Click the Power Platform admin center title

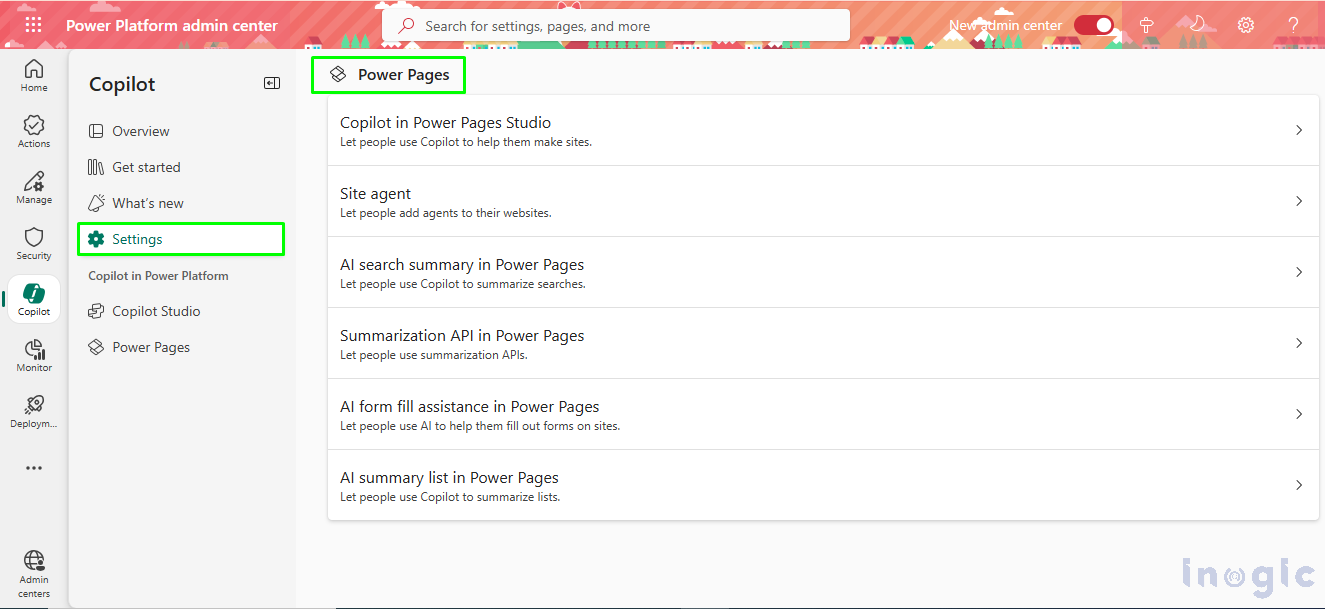[172, 26]
